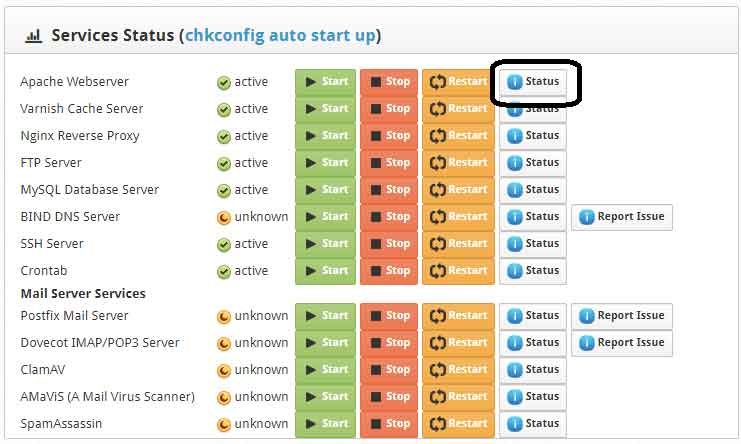
Task: Click the green active checkmark for Apache Webserver
Action: (x=224, y=83)
